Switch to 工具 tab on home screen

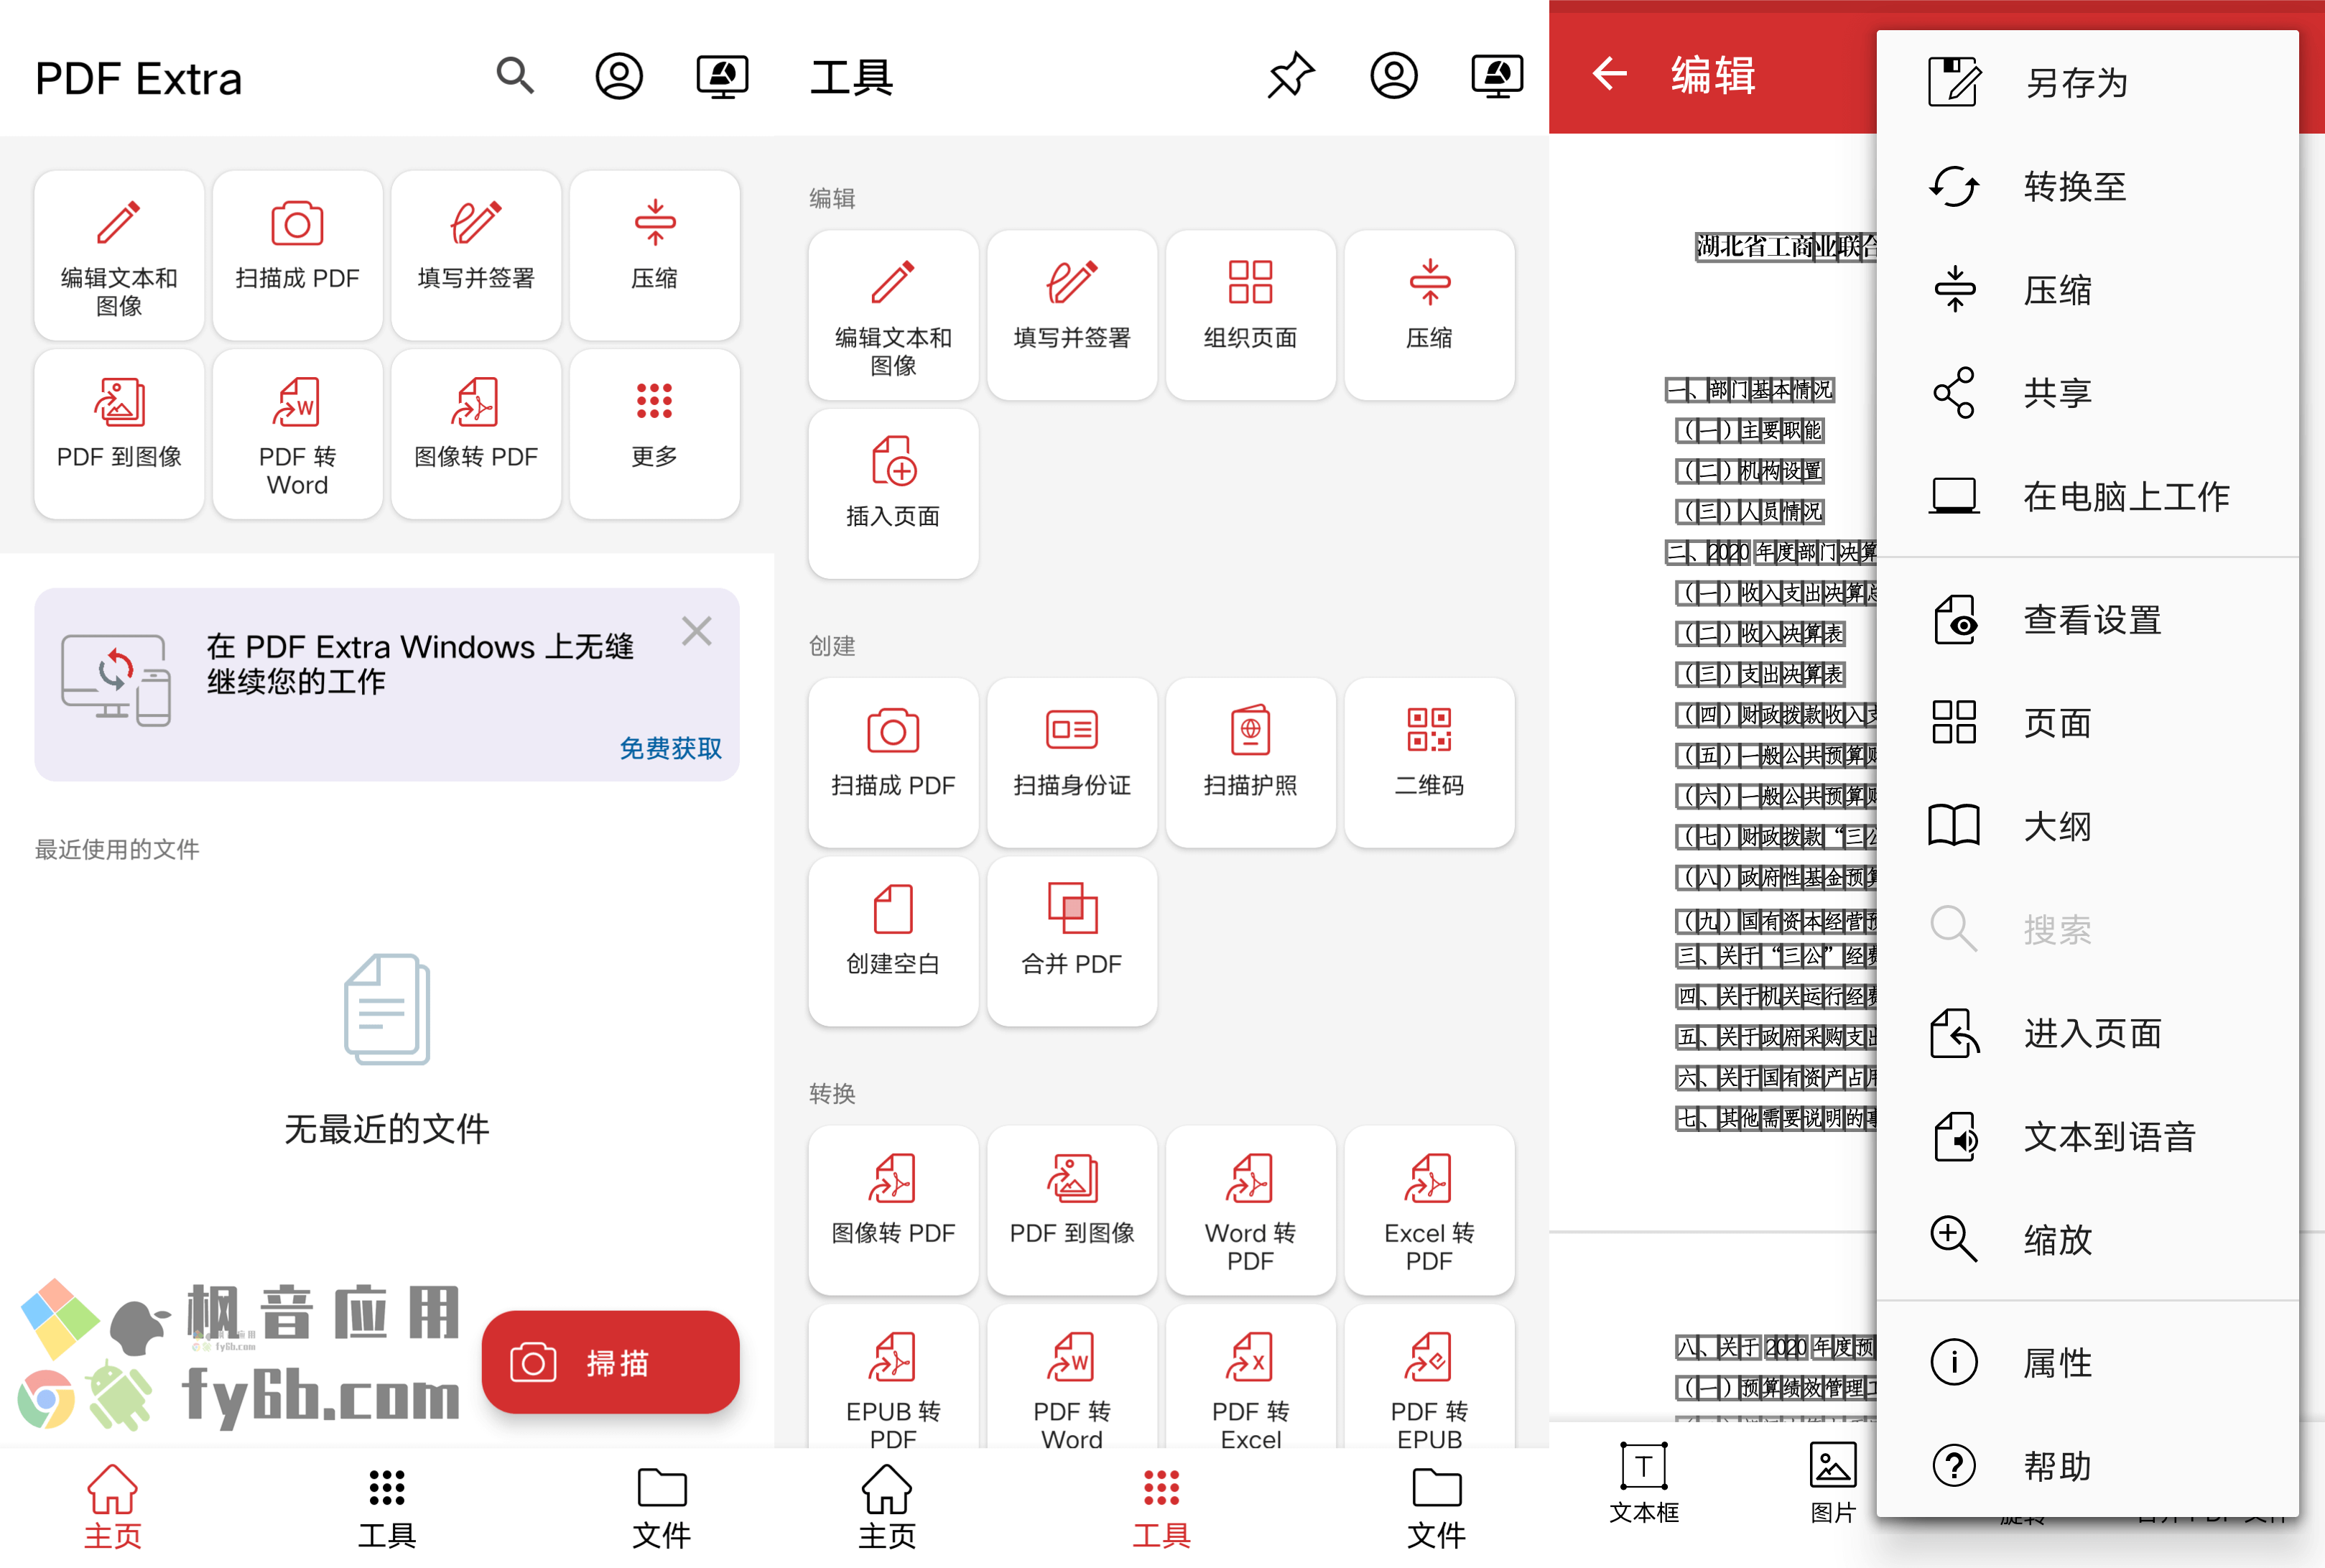point(387,1506)
